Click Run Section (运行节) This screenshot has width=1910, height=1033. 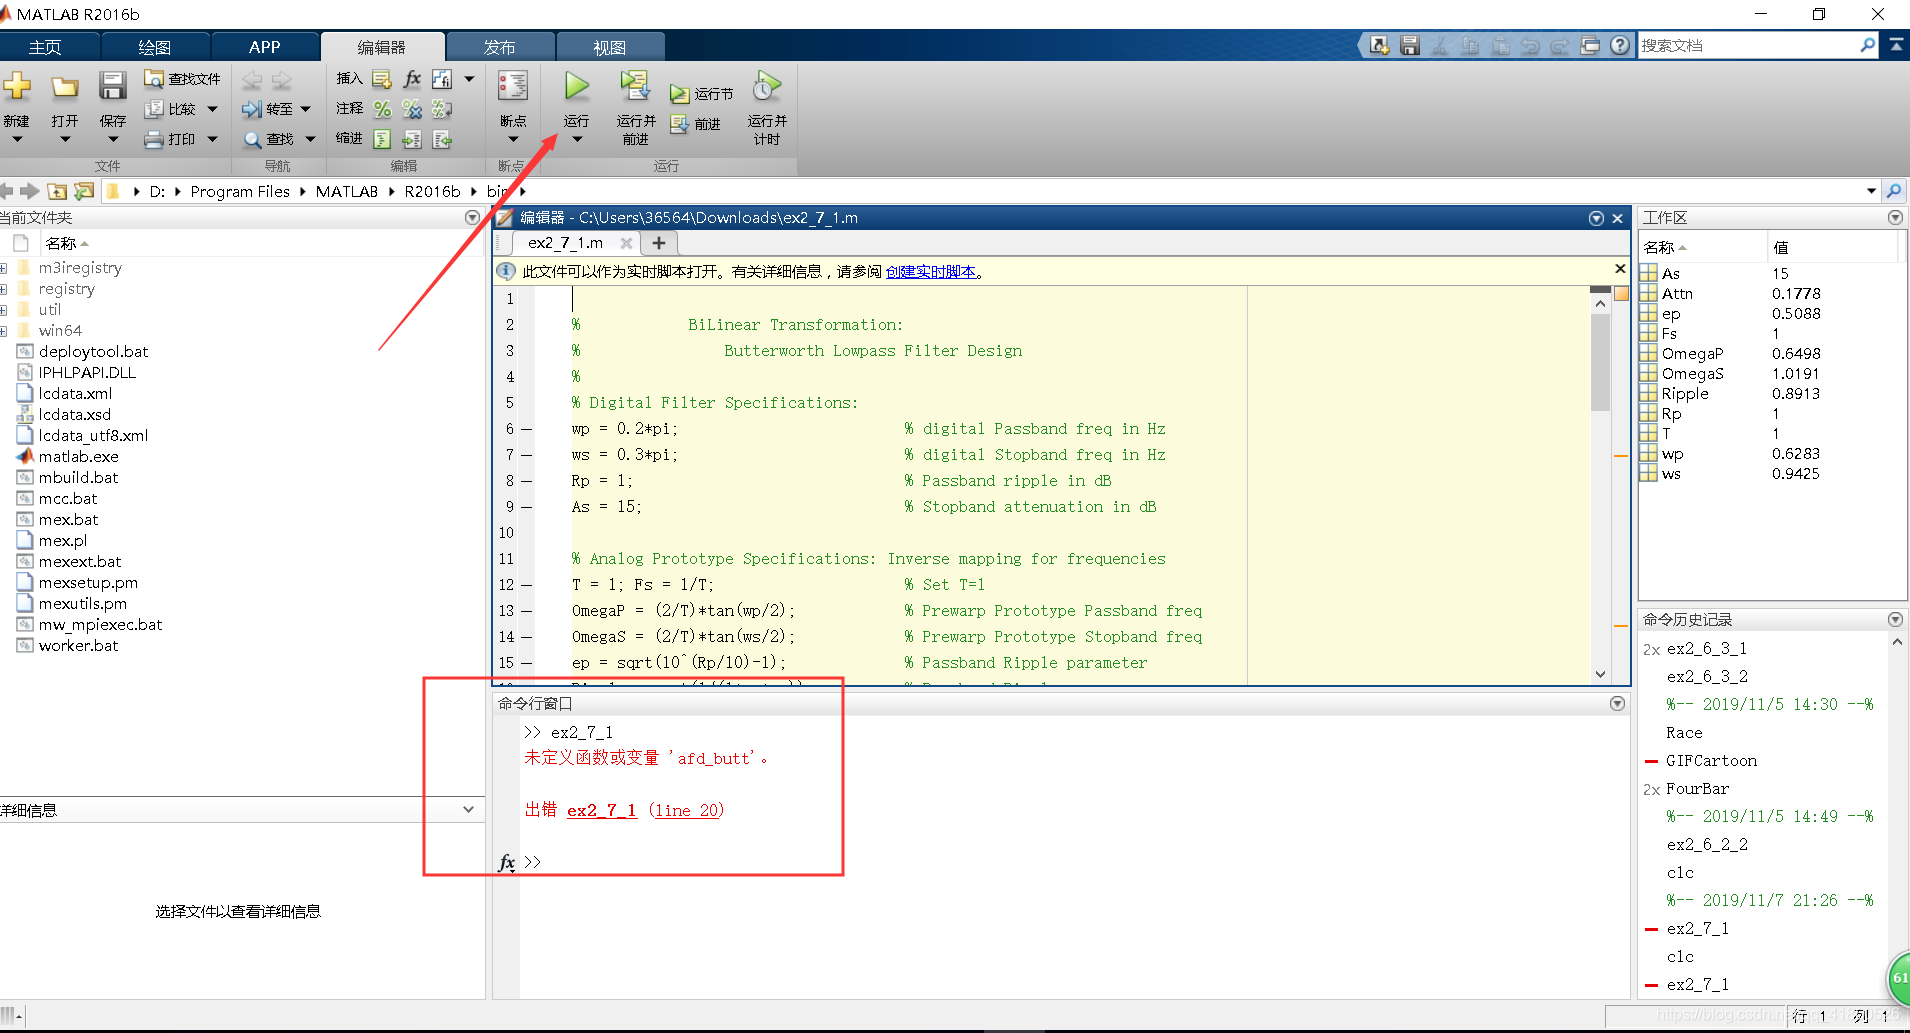[x=702, y=94]
